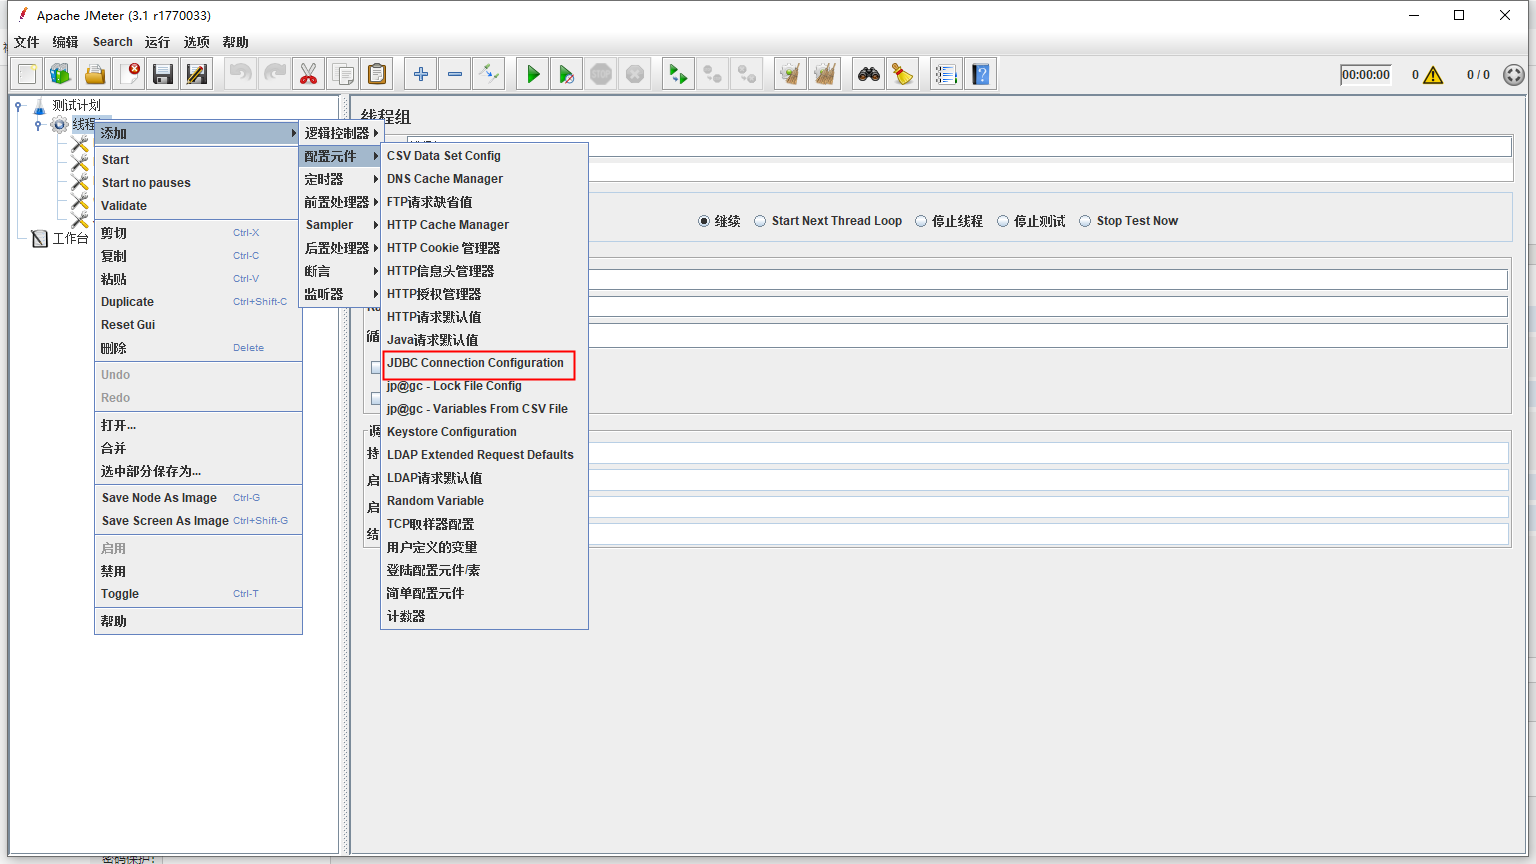Expand the 添加 submenu entry
Viewport: 1536px width, 864px height.
coord(198,133)
